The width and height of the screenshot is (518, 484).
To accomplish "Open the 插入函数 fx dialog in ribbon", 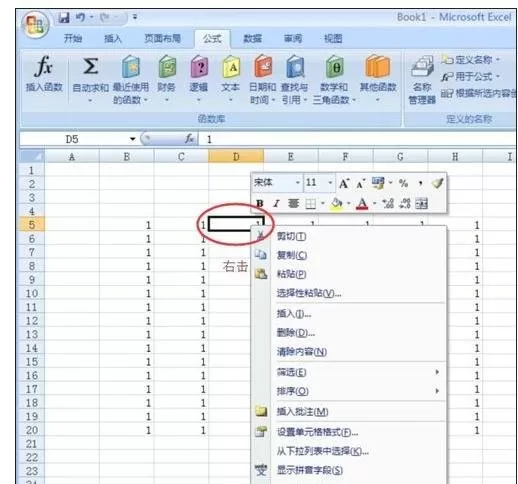I will click(x=44, y=74).
